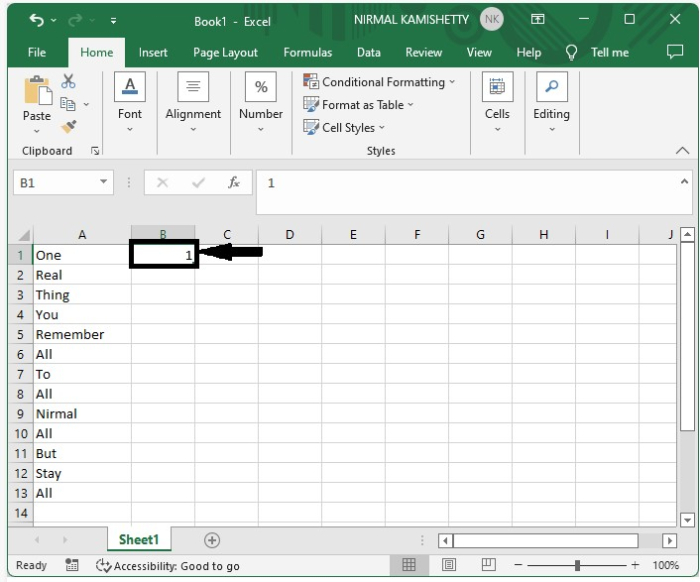Select the cell containing 'Stay'
This screenshot has height=582, width=700.
83,473
